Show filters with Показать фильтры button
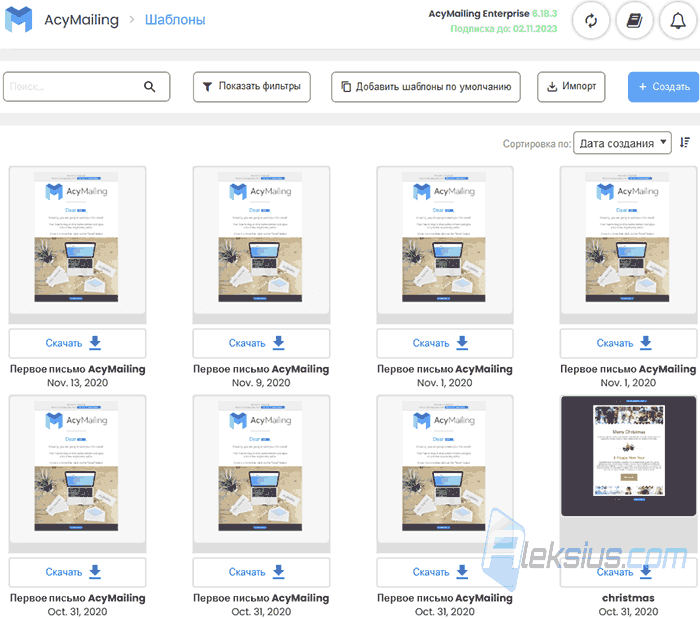 click(x=252, y=87)
